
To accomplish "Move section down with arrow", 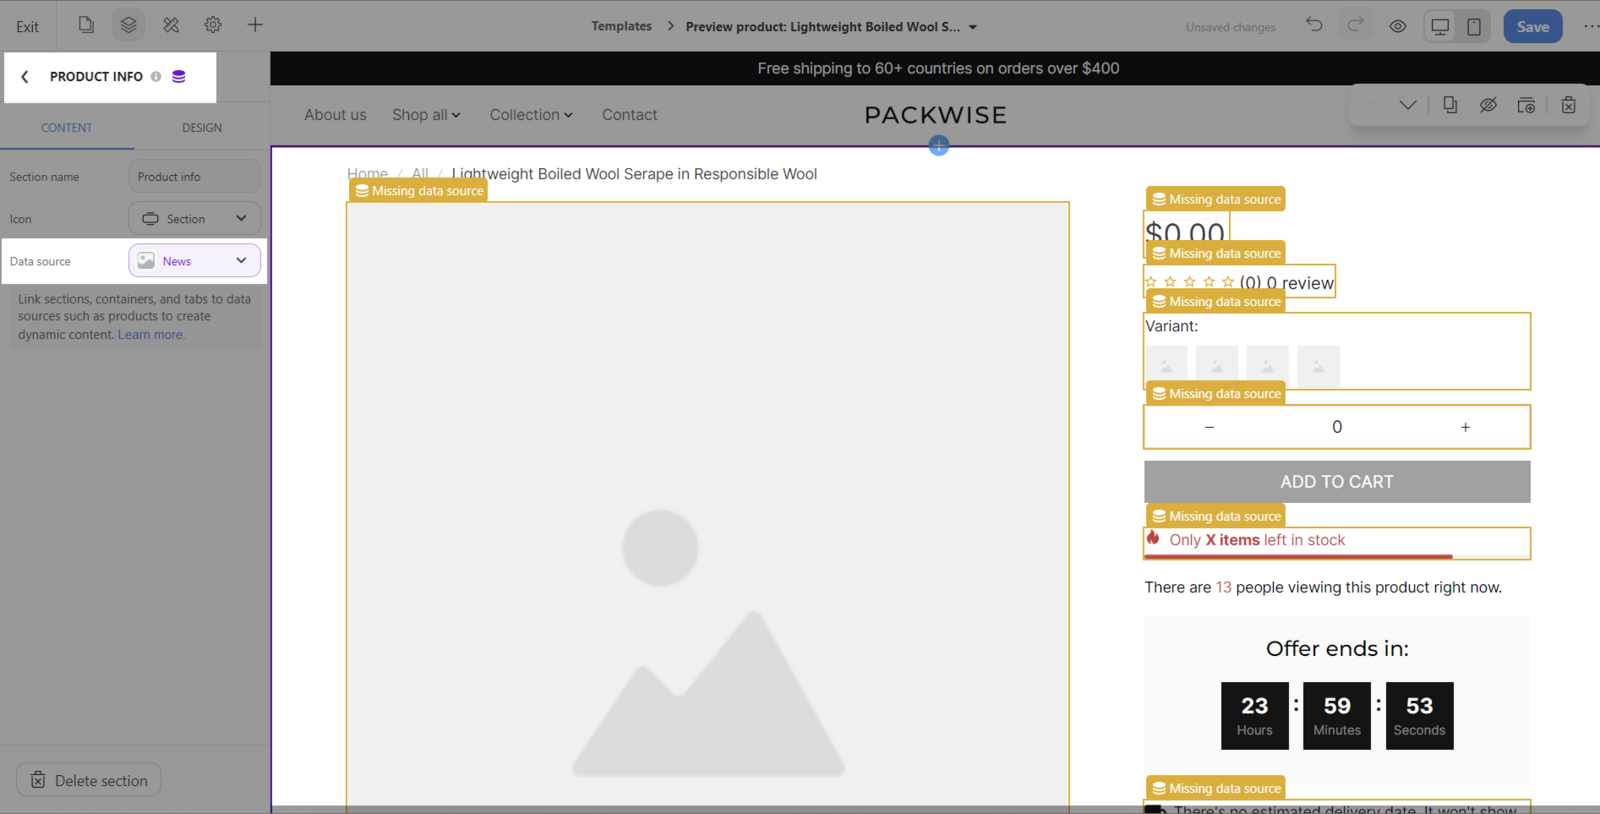I will coord(1407,105).
